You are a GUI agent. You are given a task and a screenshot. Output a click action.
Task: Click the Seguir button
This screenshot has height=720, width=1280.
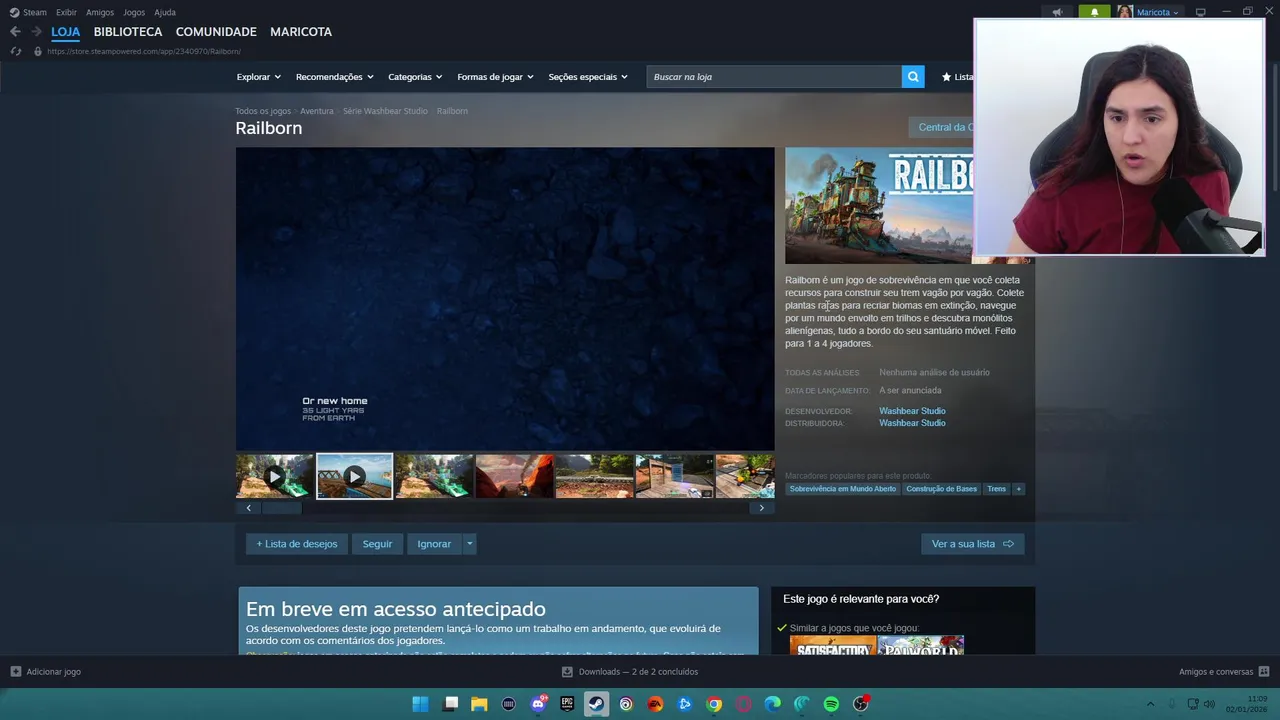377,544
